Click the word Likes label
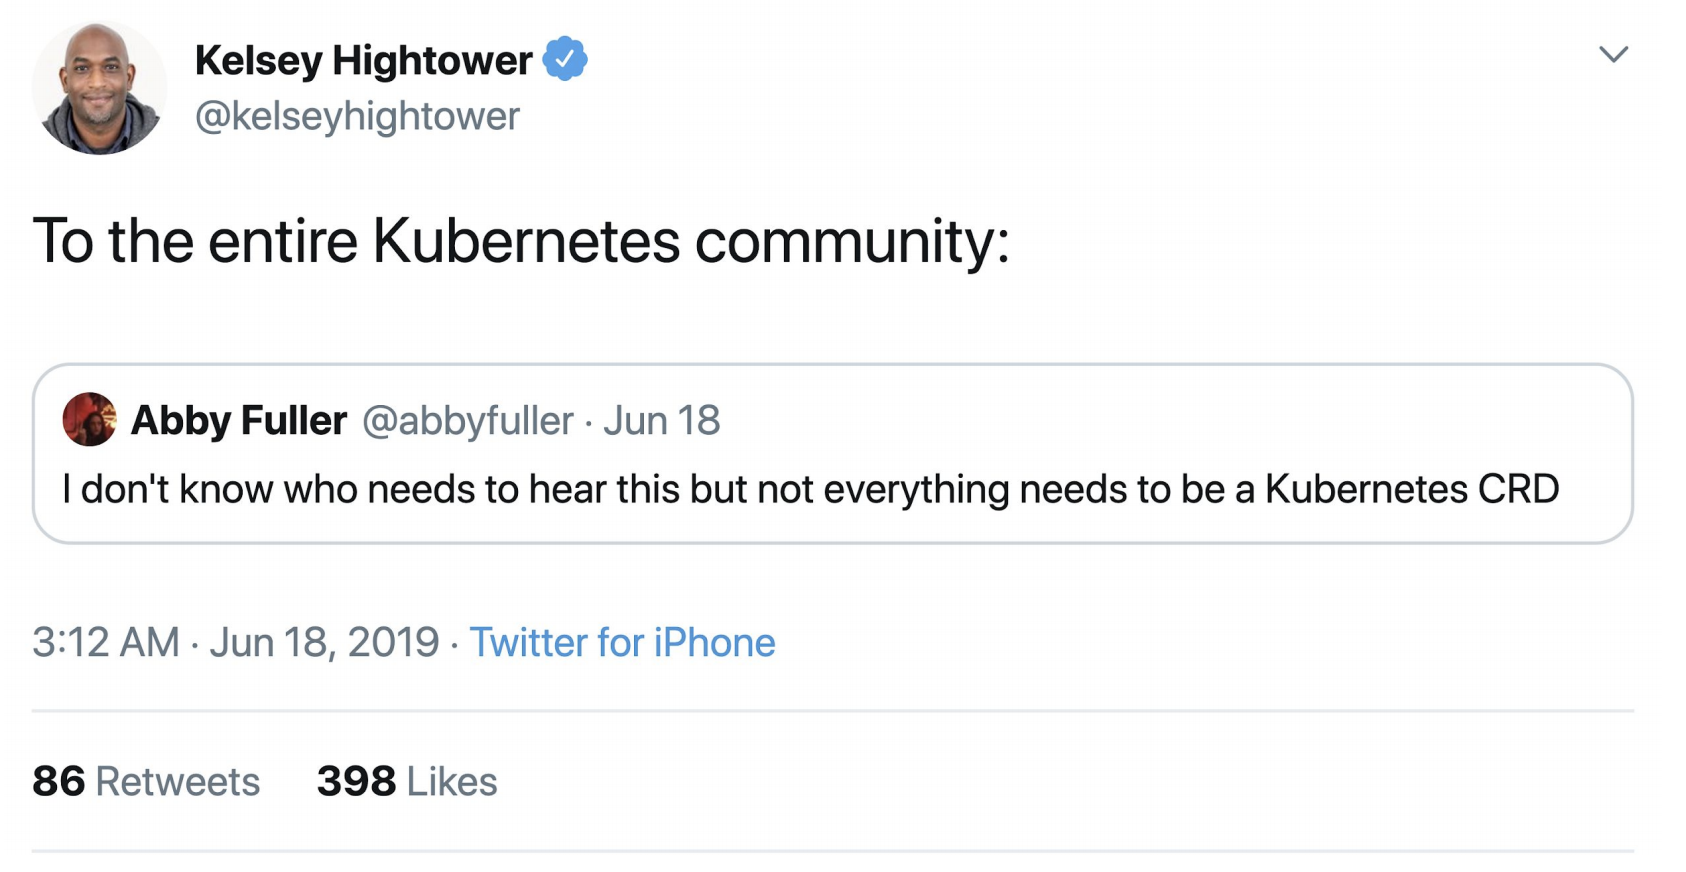 (452, 781)
